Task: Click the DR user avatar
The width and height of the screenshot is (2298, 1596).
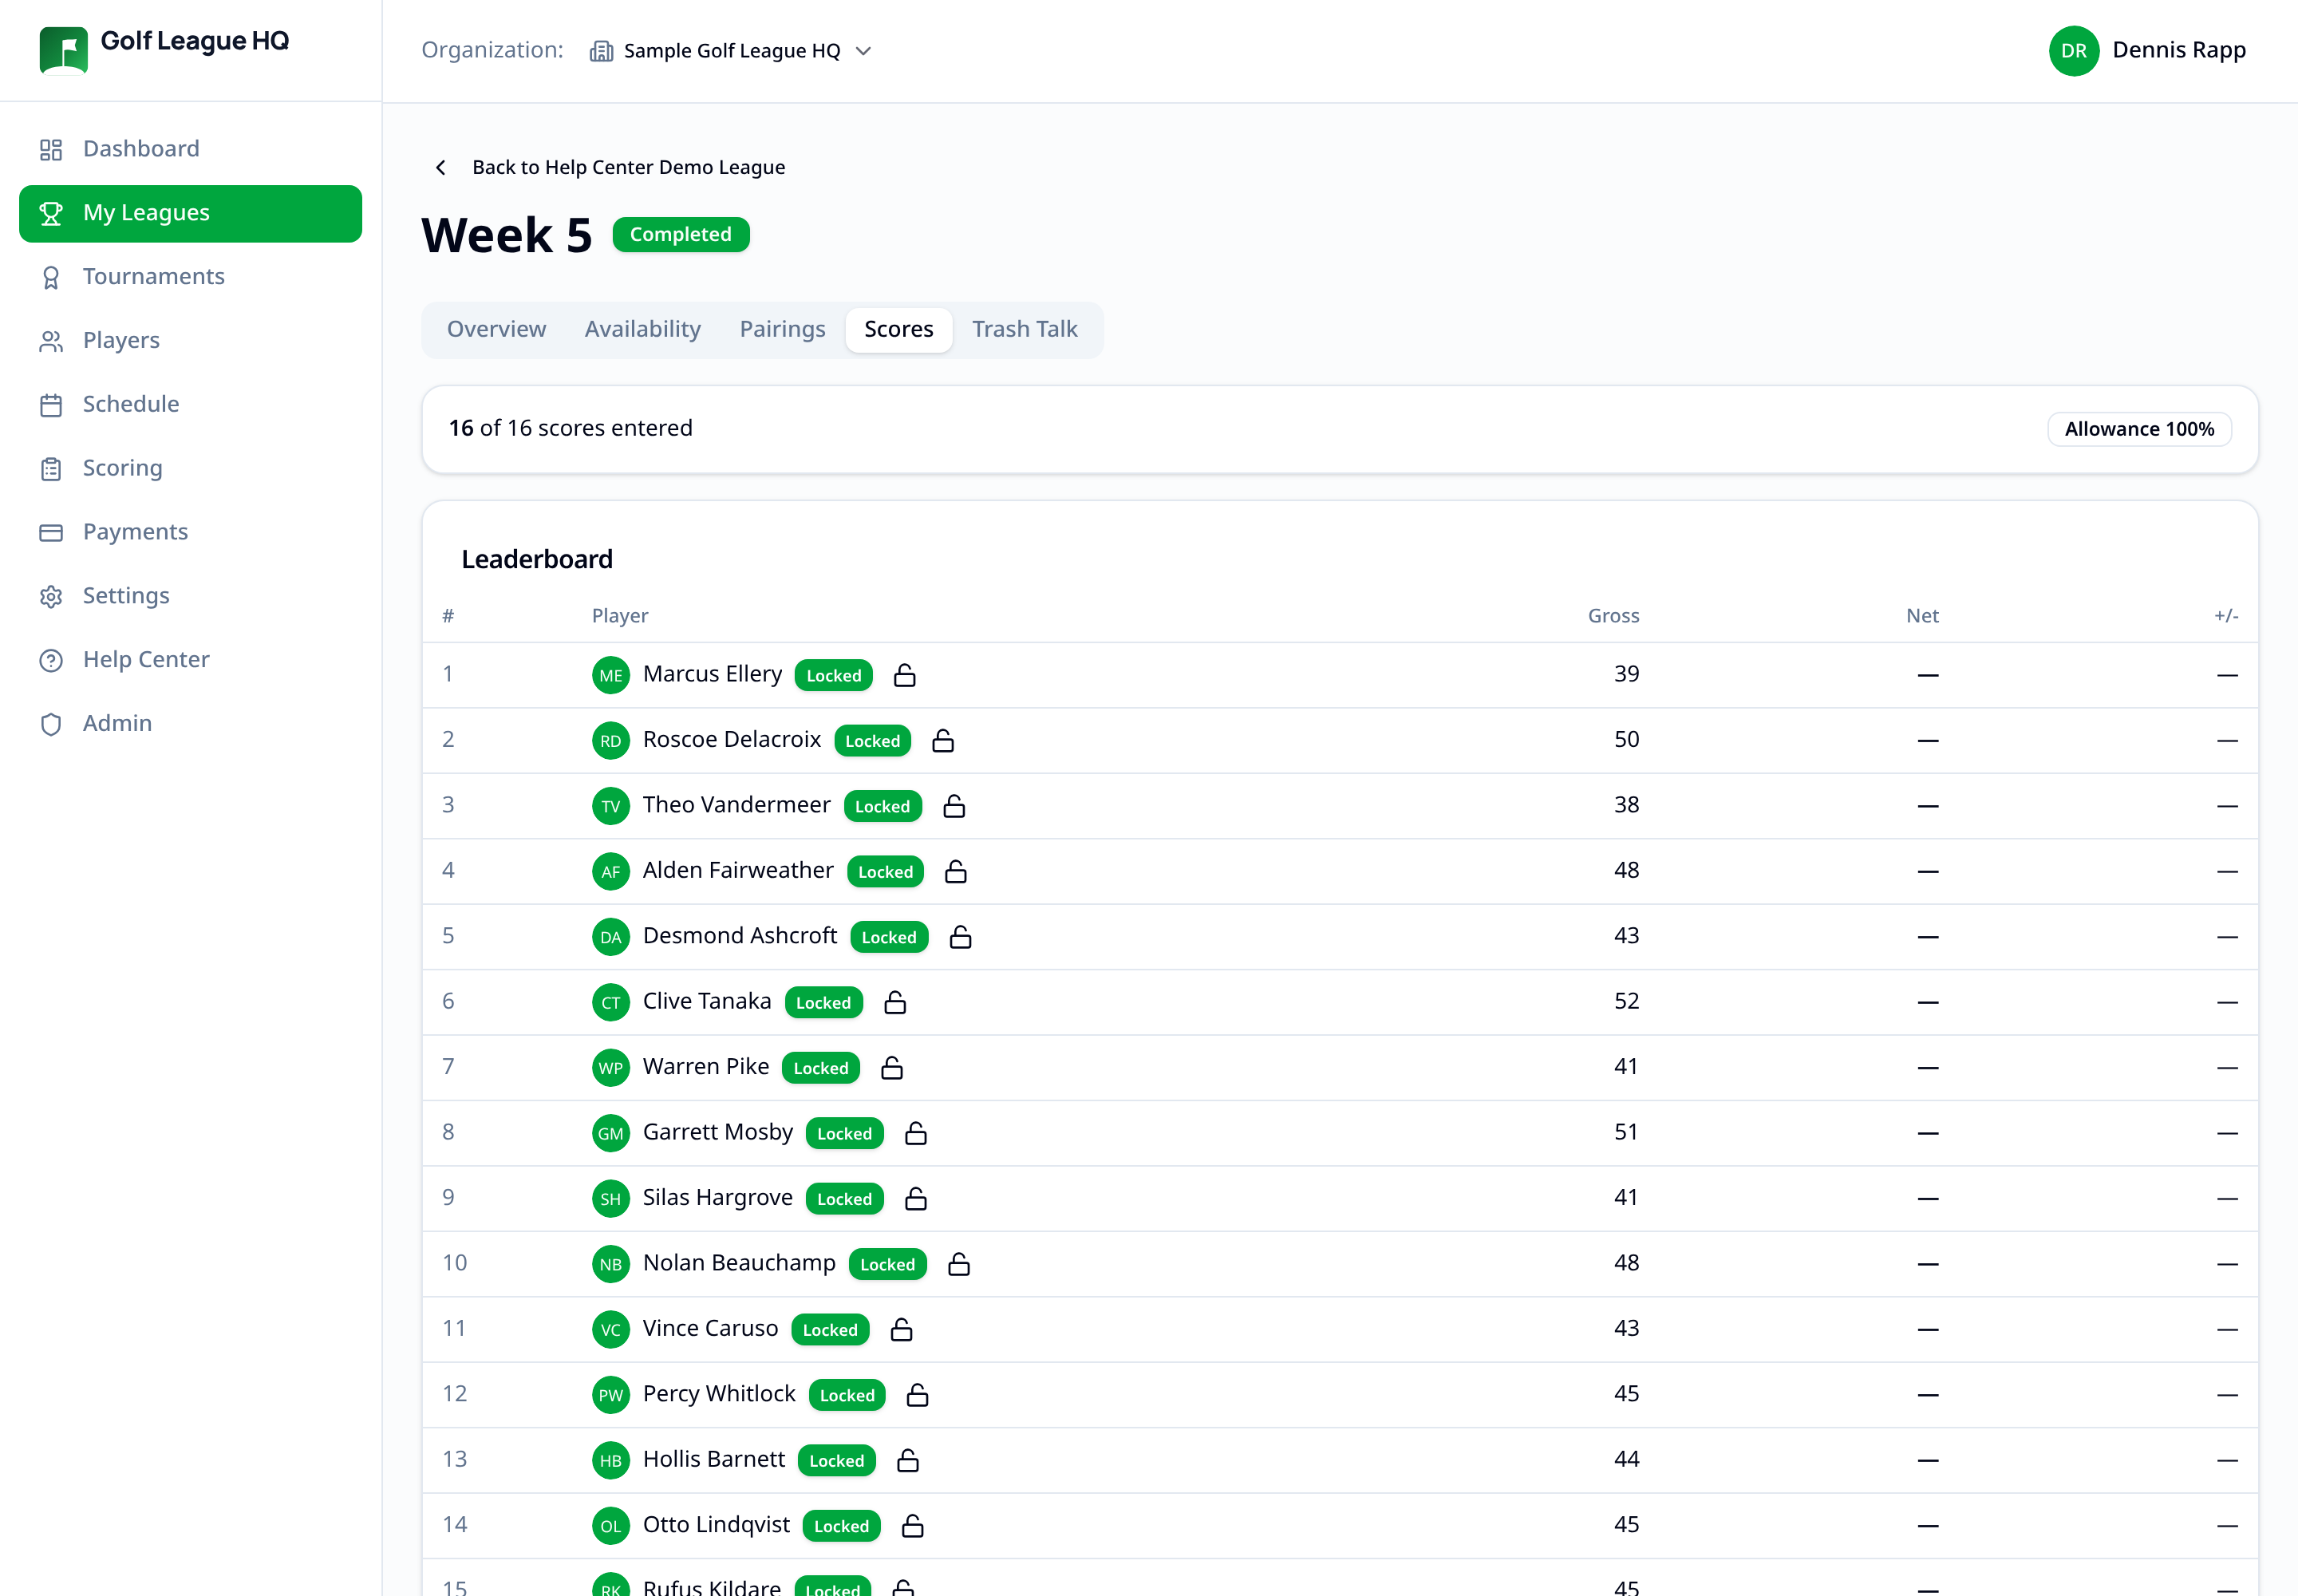Action: [2074, 51]
